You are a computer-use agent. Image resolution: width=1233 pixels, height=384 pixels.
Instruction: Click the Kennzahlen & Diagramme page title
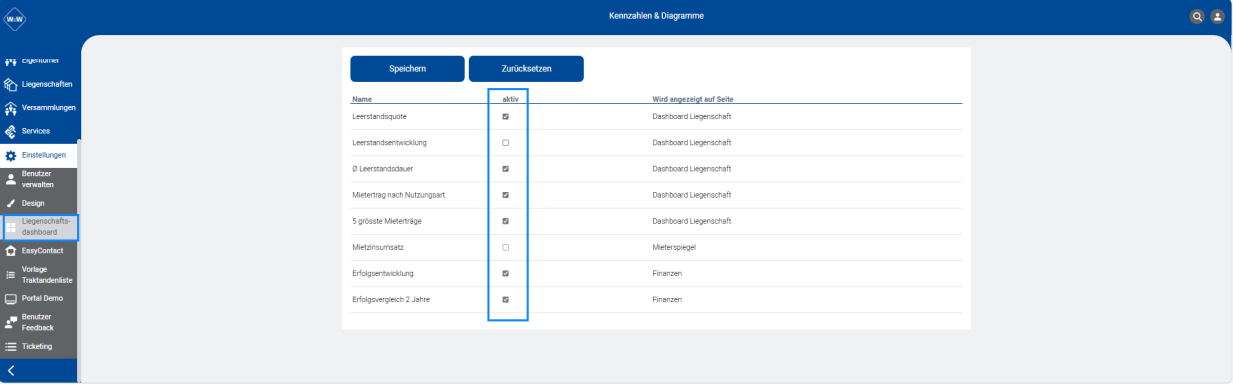point(655,16)
